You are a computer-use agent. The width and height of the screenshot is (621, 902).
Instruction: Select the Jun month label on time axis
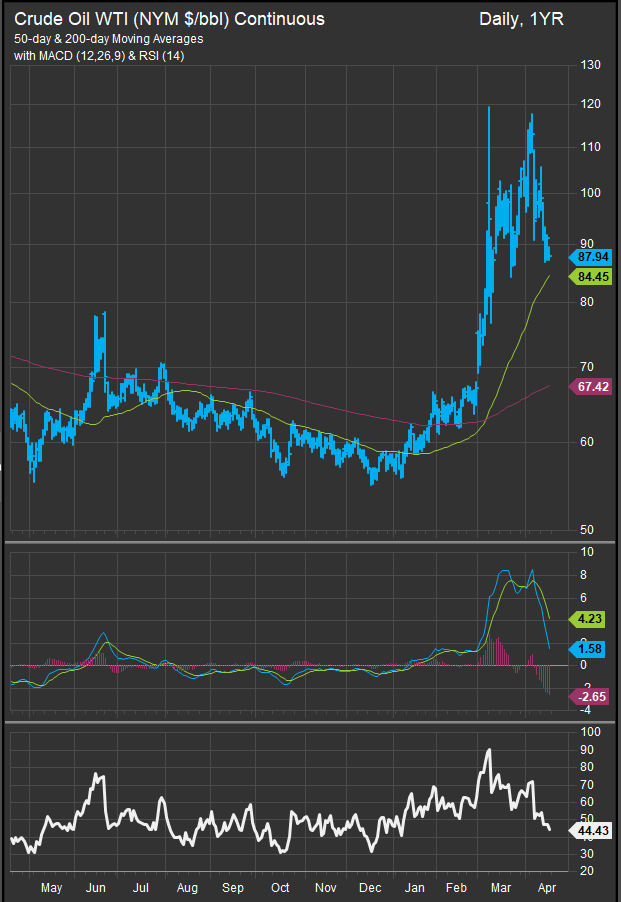(98, 887)
